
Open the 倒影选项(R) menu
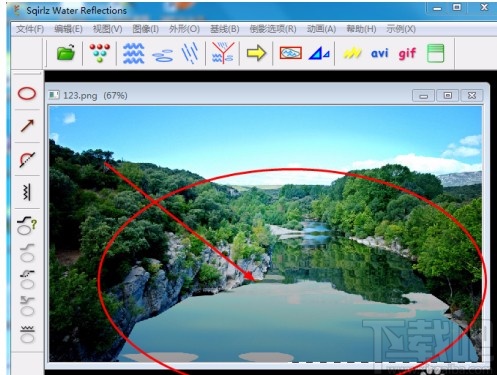[x=273, y=29]
